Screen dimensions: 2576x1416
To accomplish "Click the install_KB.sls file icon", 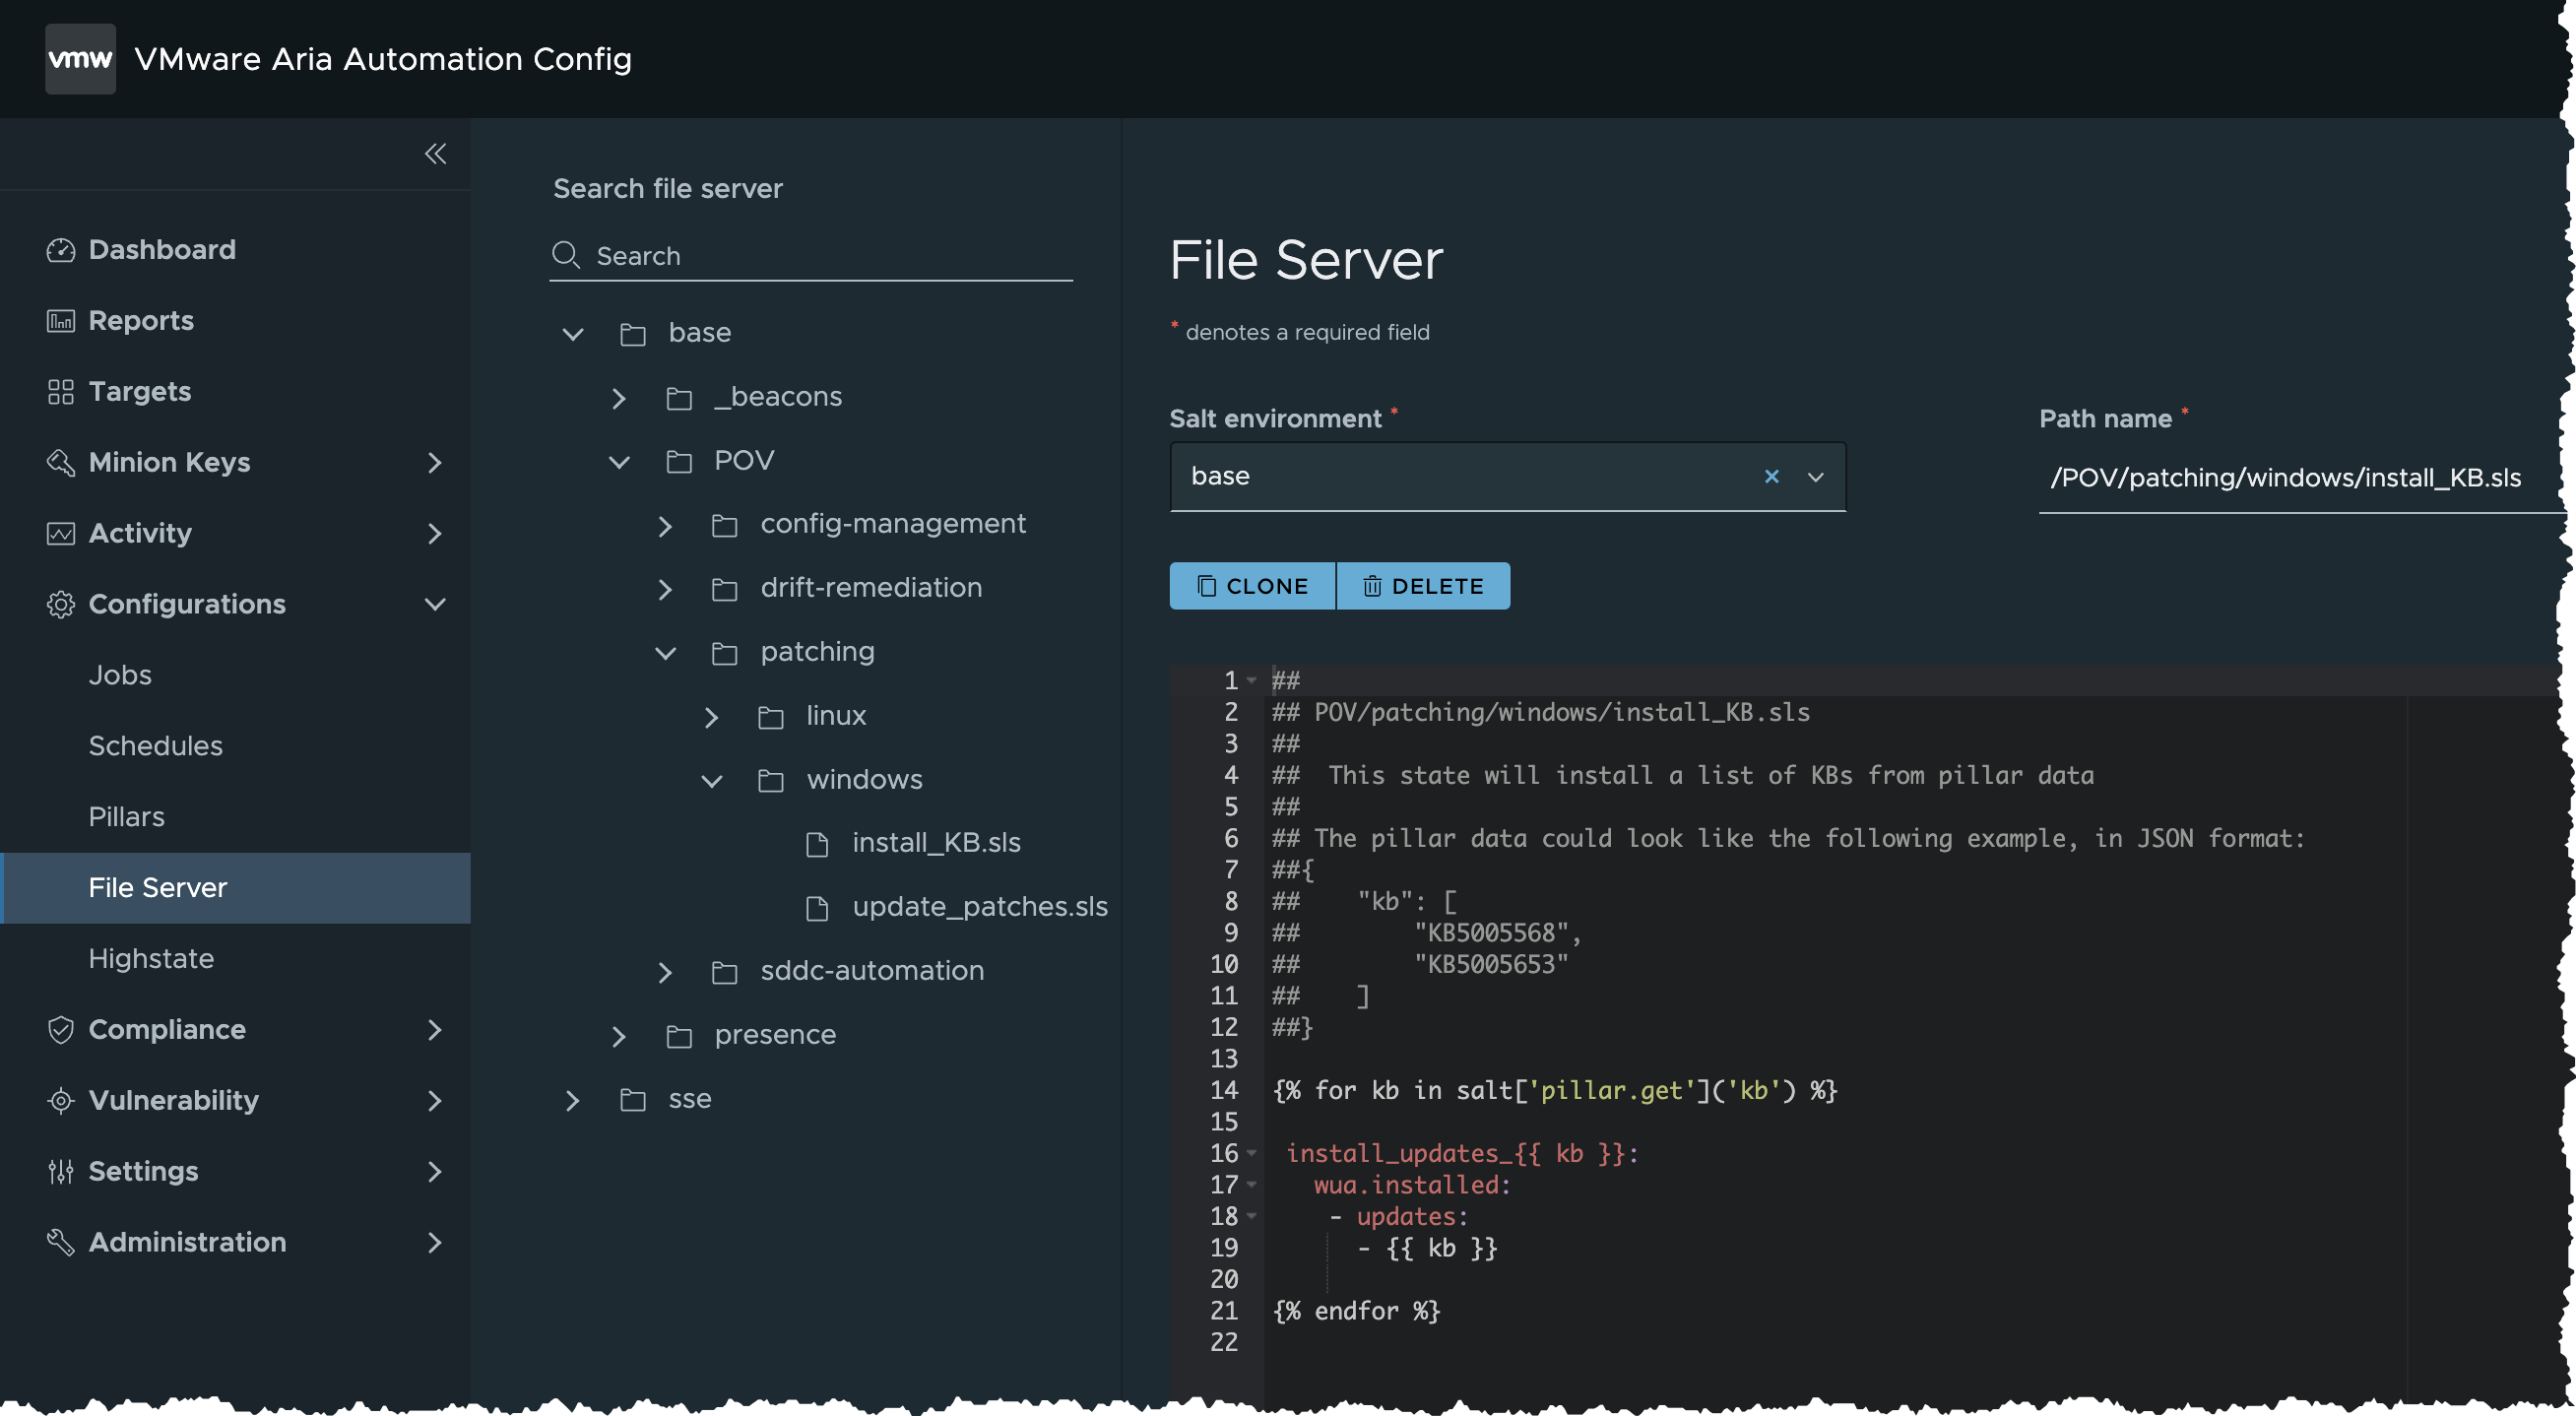I will pos(817,845).
